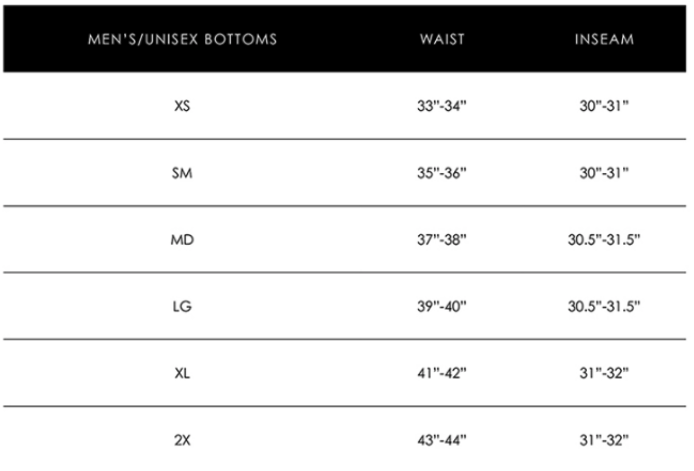
Task: Click the 41"-42" waist value
Action: (442, 373)
